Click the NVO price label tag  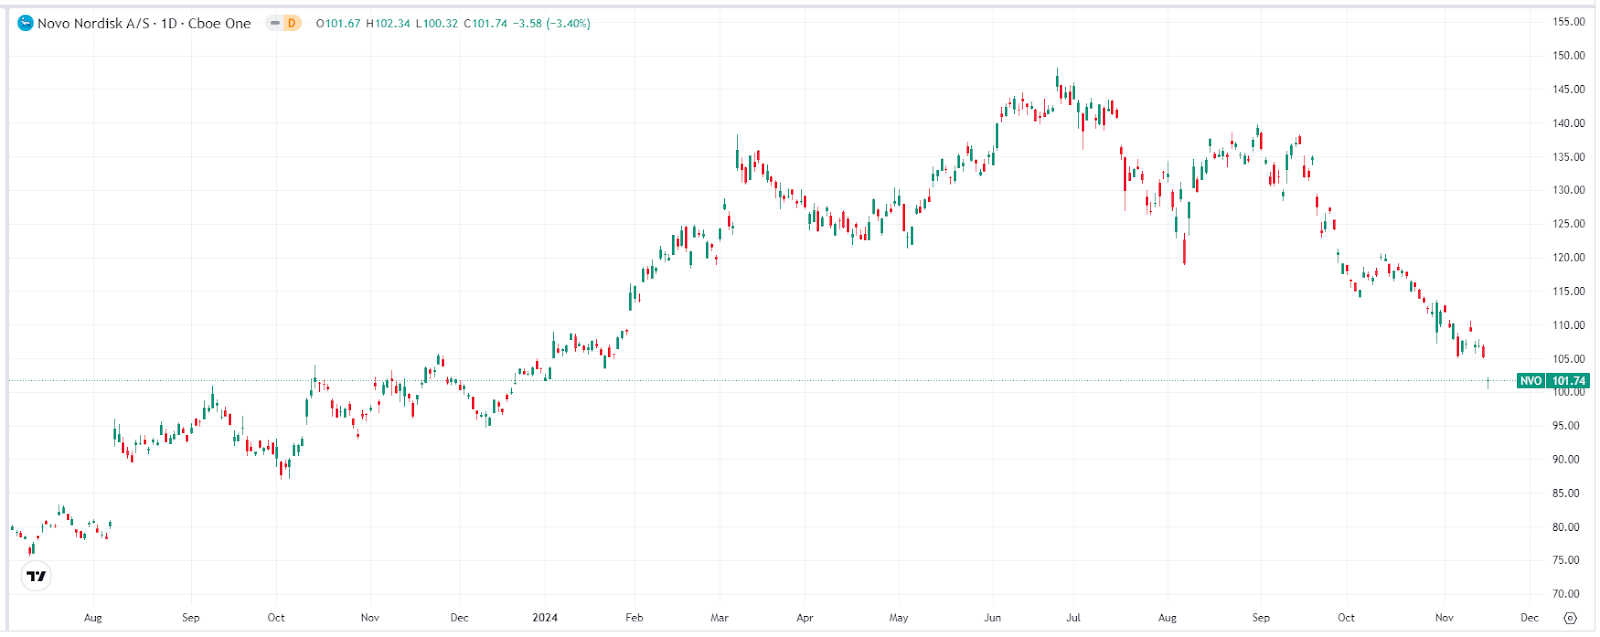point(1531,381)
